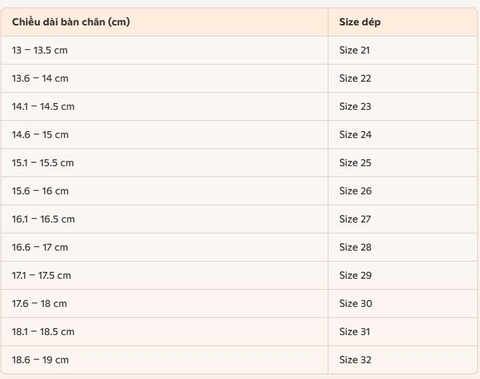Click the '14.6 – 15 cm' cell
480x379 pixels.
point(165,135)
